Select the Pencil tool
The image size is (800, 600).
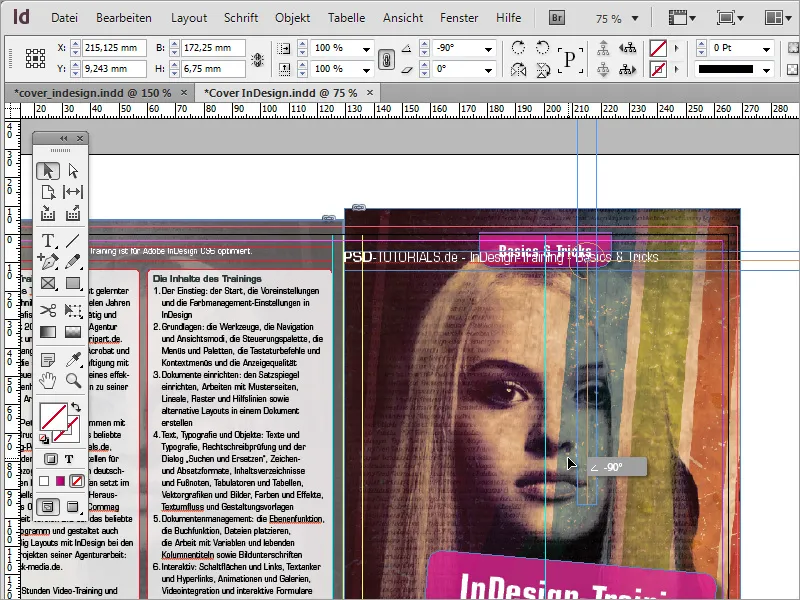73,261
